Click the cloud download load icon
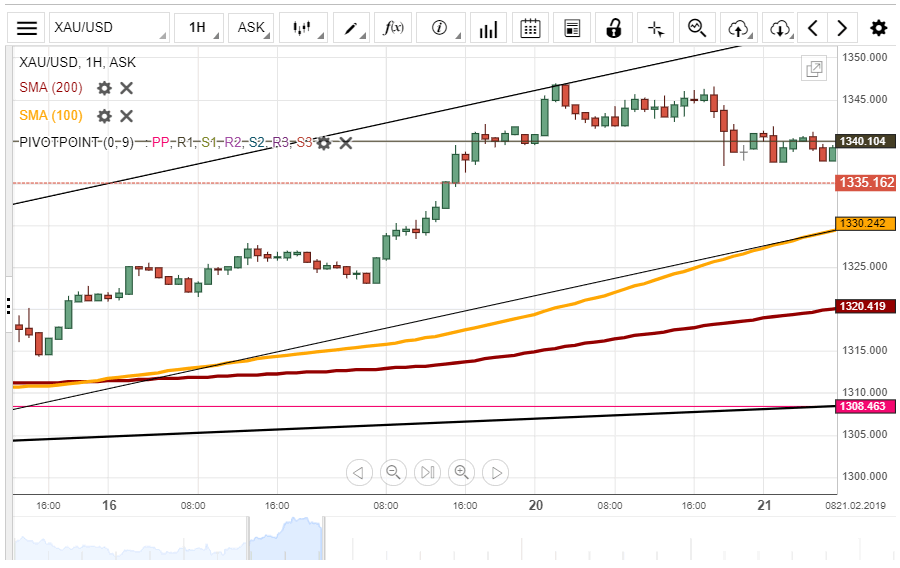The width and height of the screenshot is (900, 568). (x=781, y=28)
